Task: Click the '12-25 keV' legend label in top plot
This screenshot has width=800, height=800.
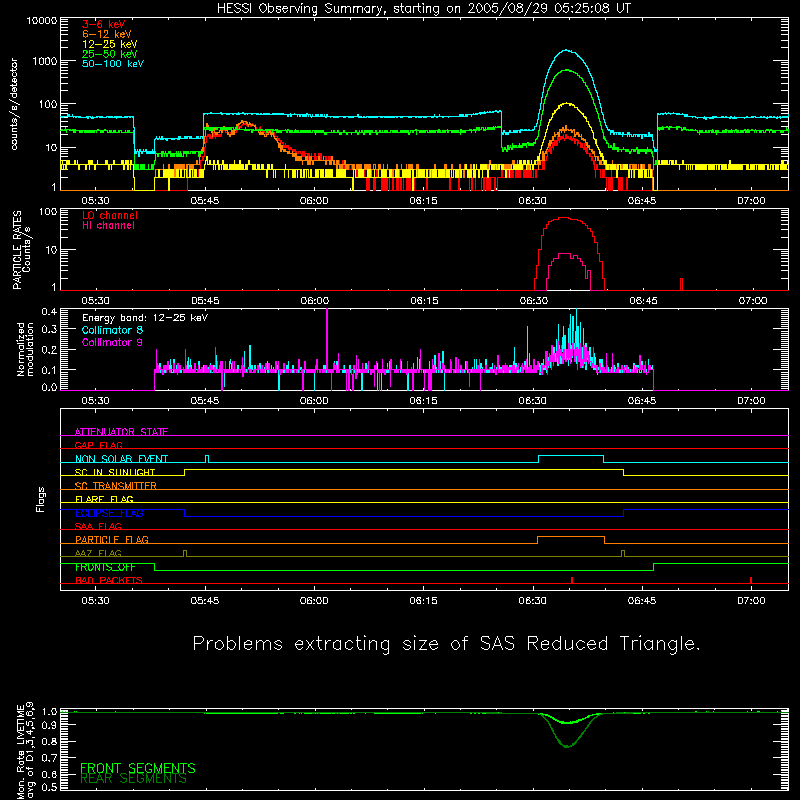Action: pos(110,44)
